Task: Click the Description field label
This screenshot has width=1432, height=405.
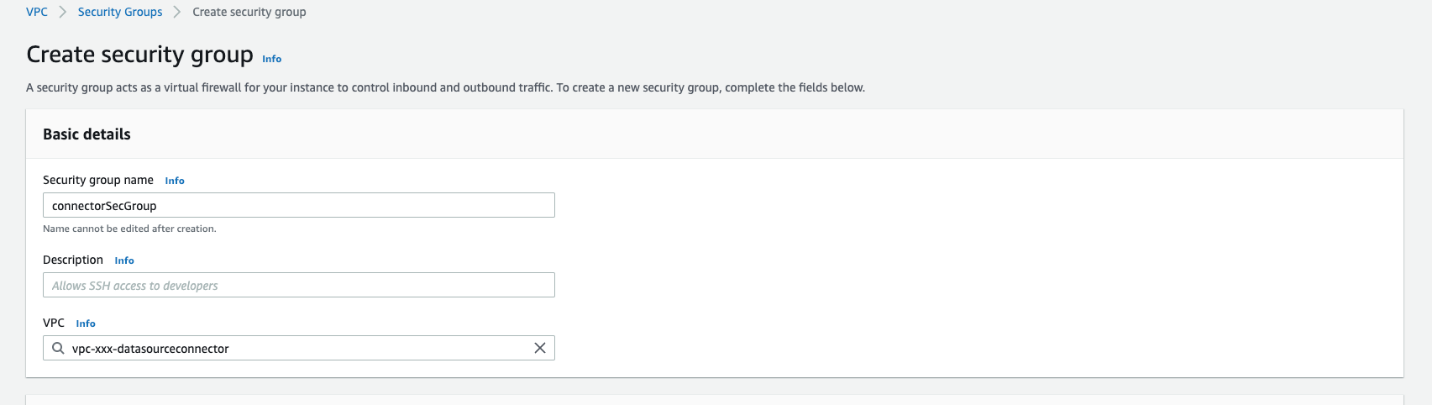Action: point(73,260)
